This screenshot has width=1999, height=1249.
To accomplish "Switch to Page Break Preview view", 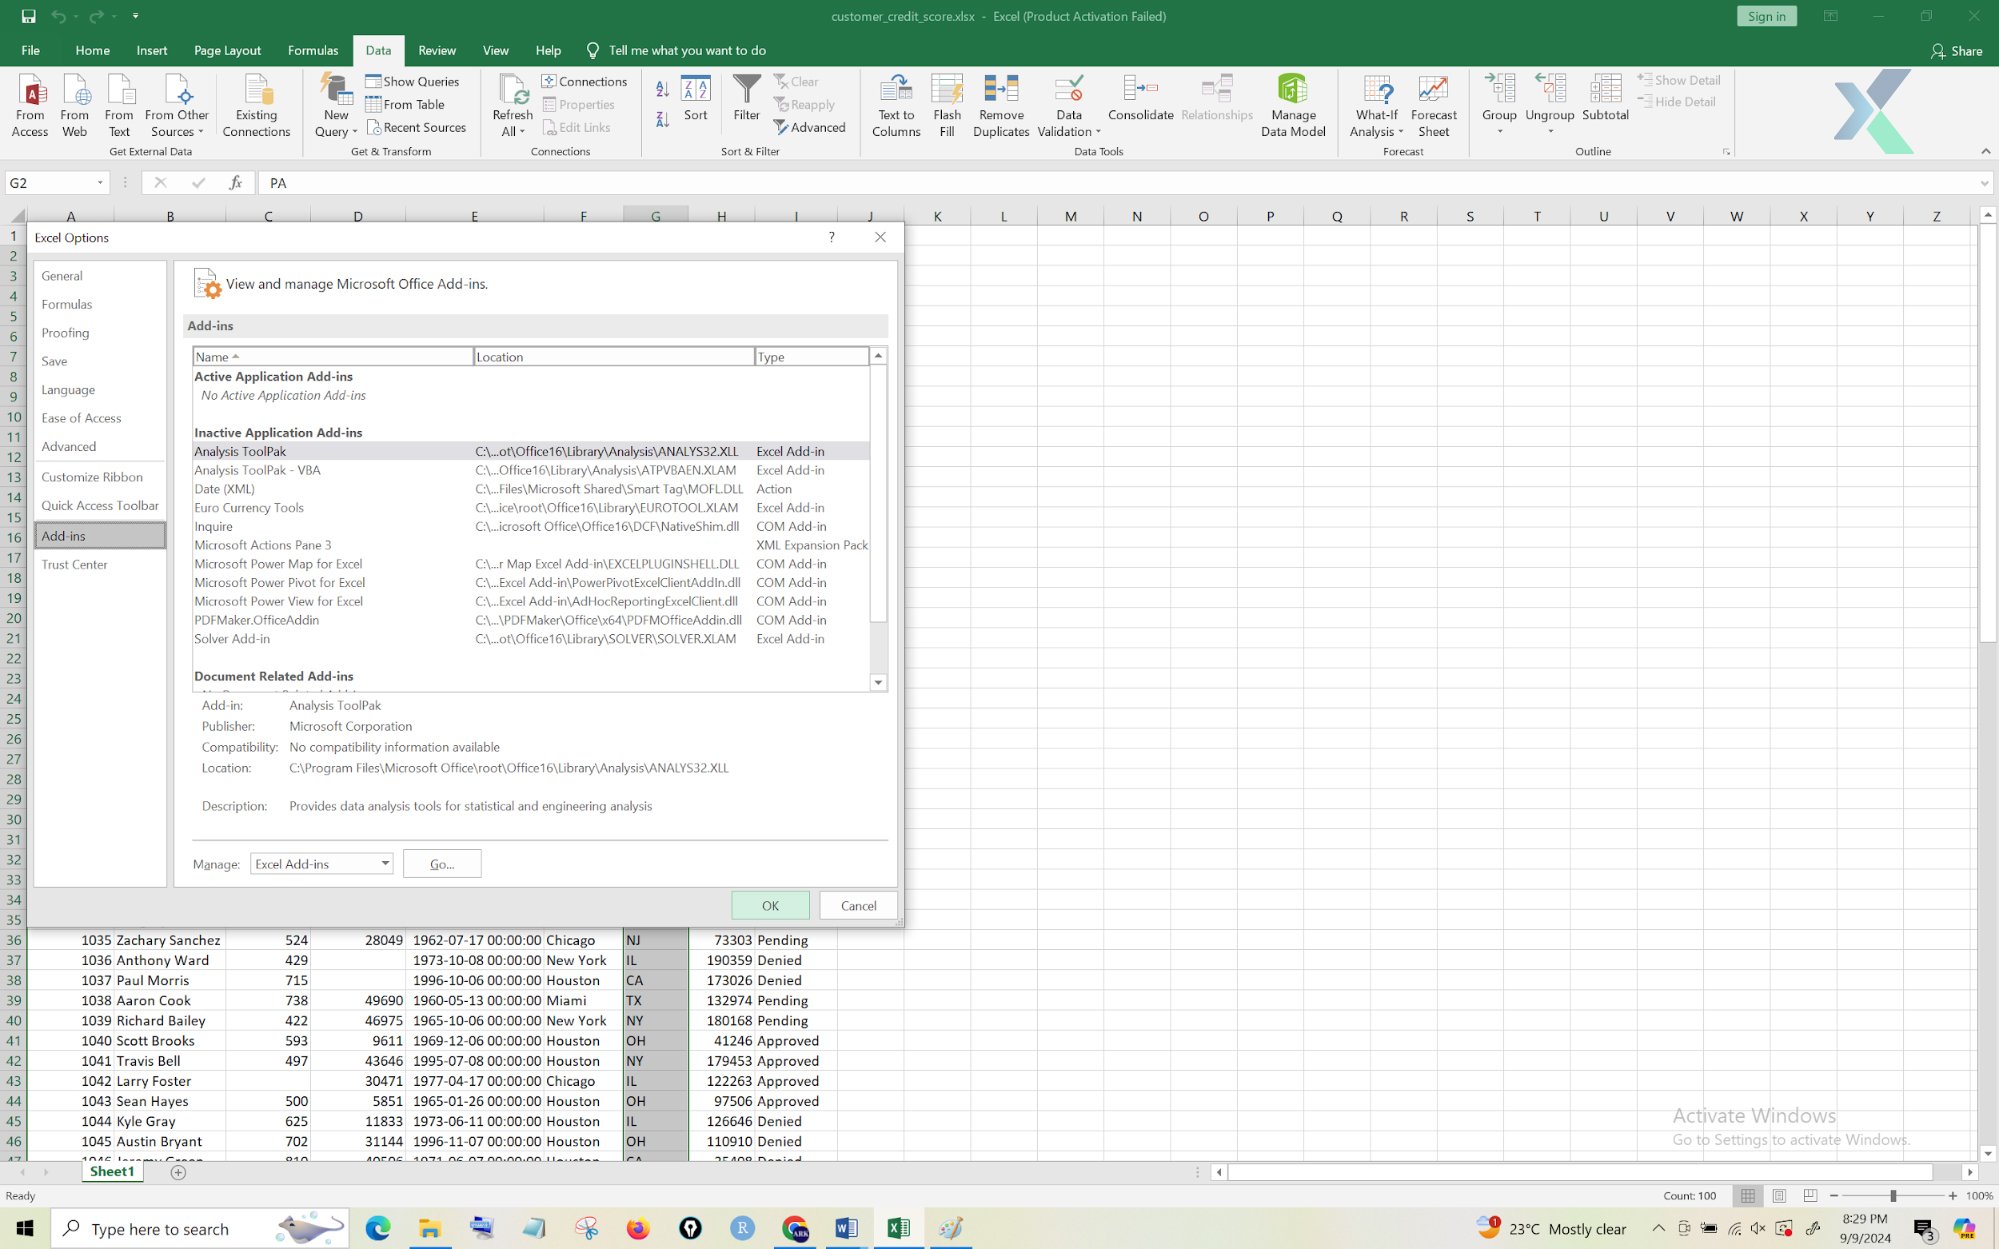I will point(1810,1196).
